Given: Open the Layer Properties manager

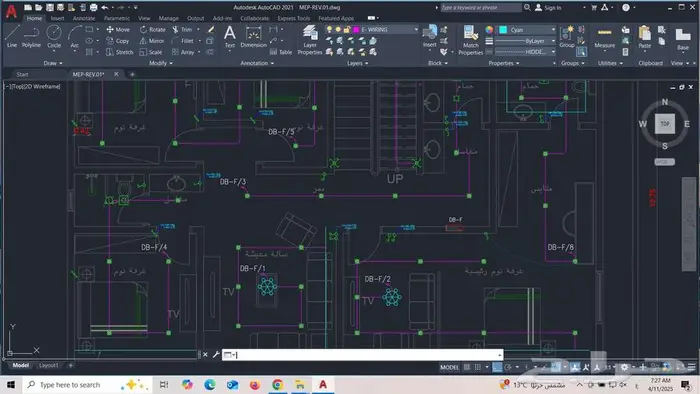Looking at the screenshot, I should pyautogui.click(x=310, y=40).
